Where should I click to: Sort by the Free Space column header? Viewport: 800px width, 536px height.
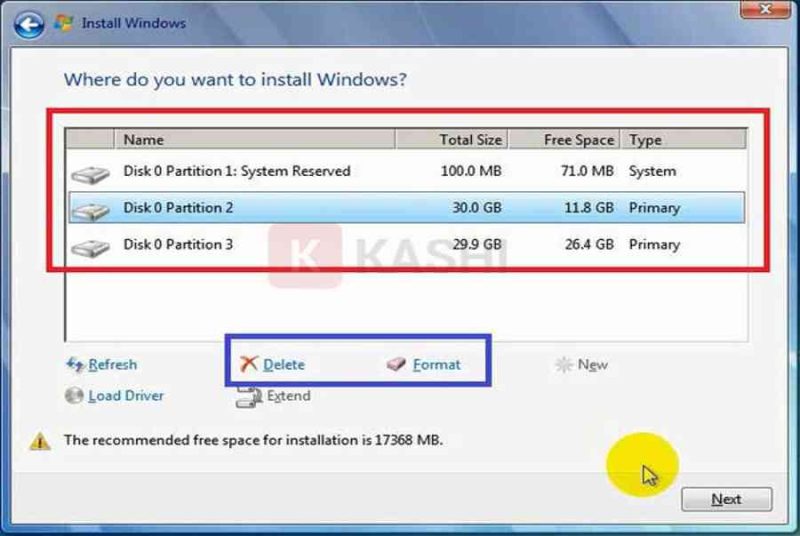coord(564,139)
